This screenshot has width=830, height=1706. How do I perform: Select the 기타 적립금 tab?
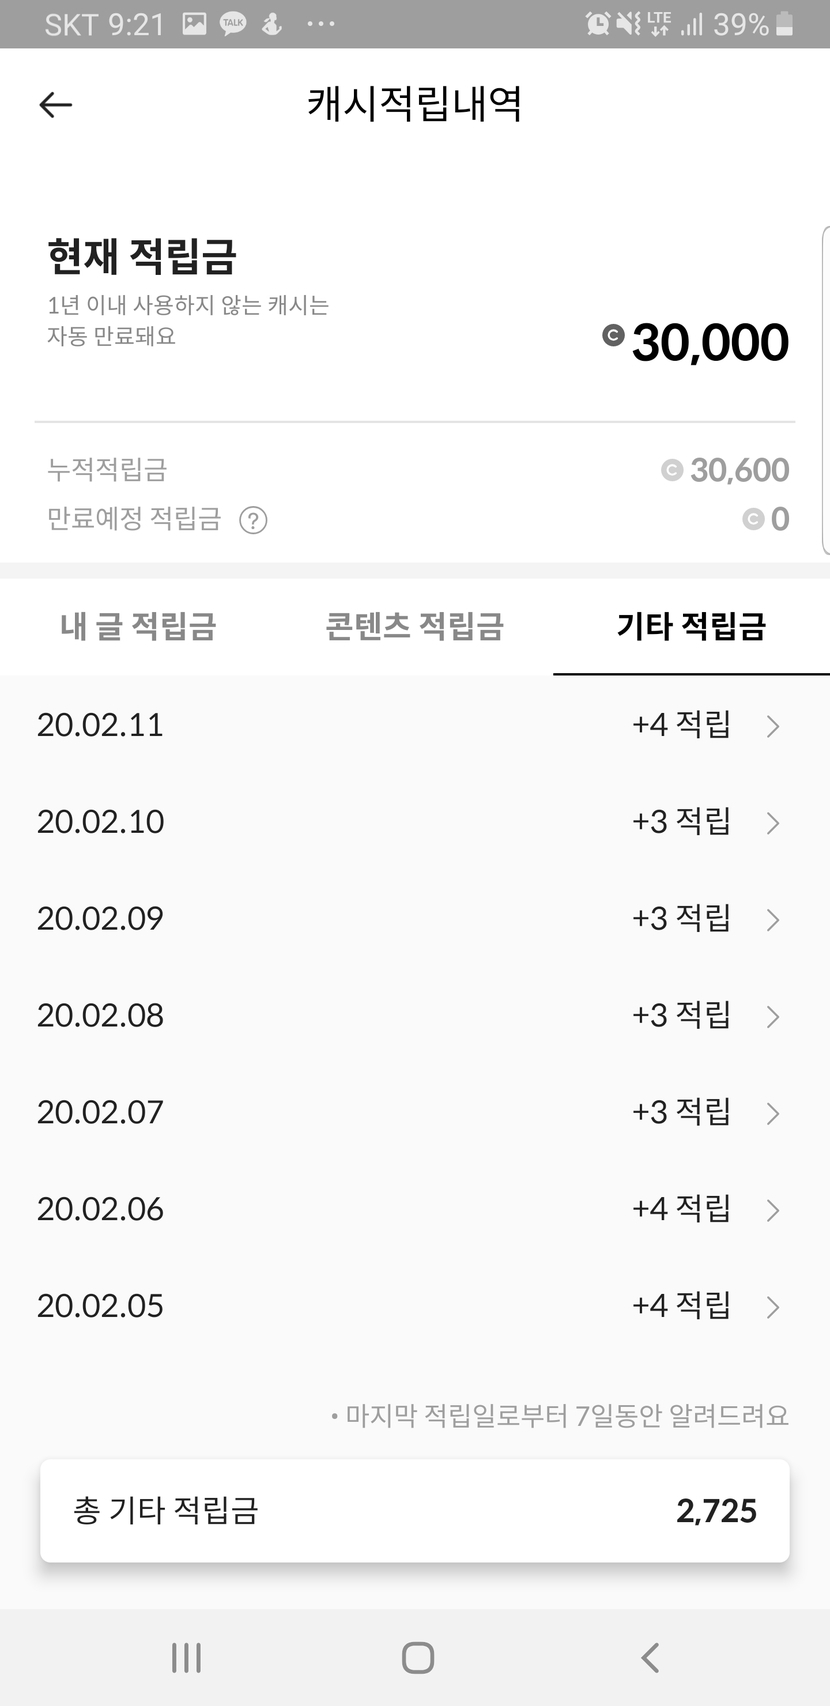(691, 627)
